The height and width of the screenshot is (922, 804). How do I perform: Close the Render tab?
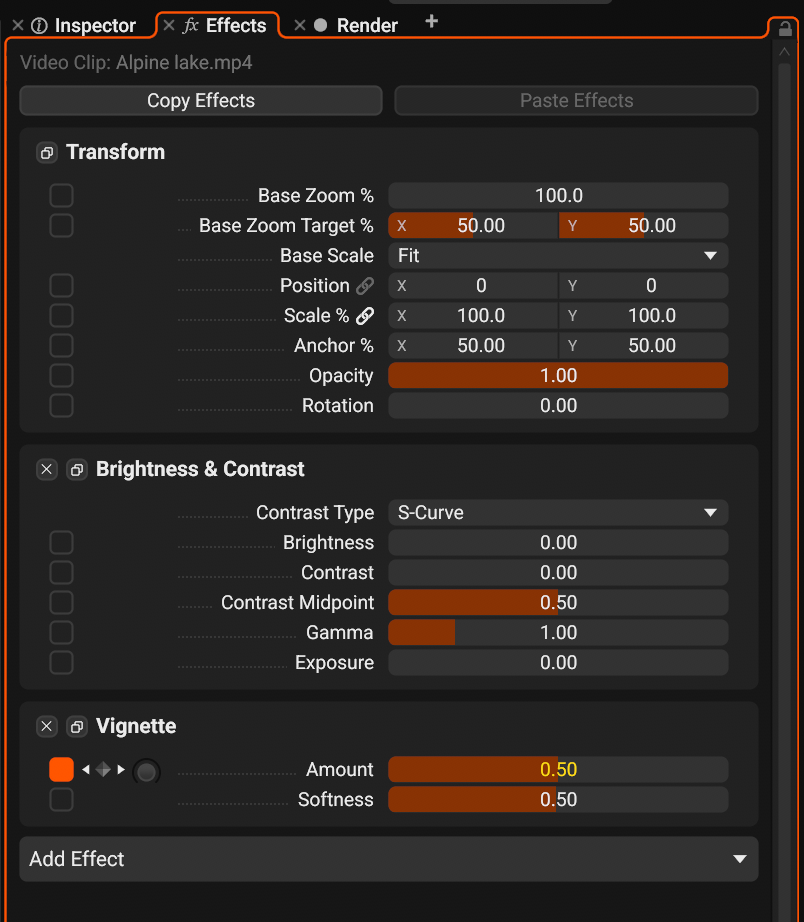pyautogui.click(x=300, y=25)
